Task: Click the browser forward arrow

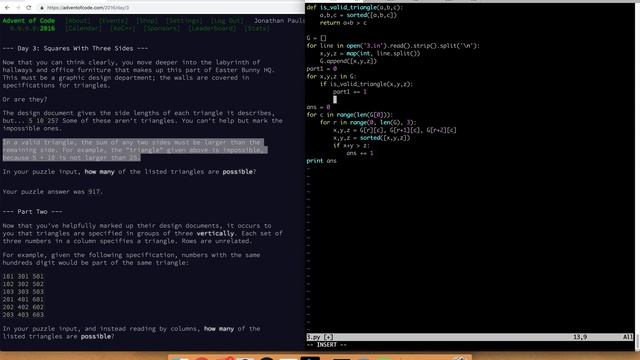Action: point(18,8)
